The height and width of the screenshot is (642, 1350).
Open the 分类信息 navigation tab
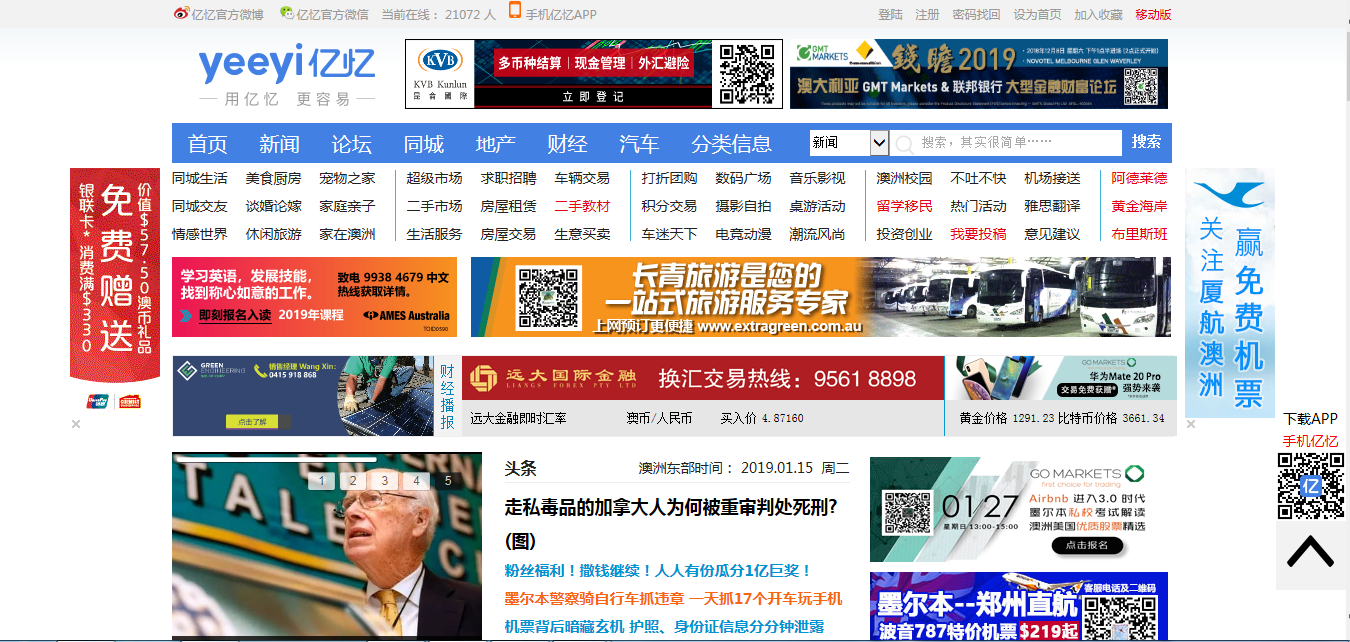(731, 144)
